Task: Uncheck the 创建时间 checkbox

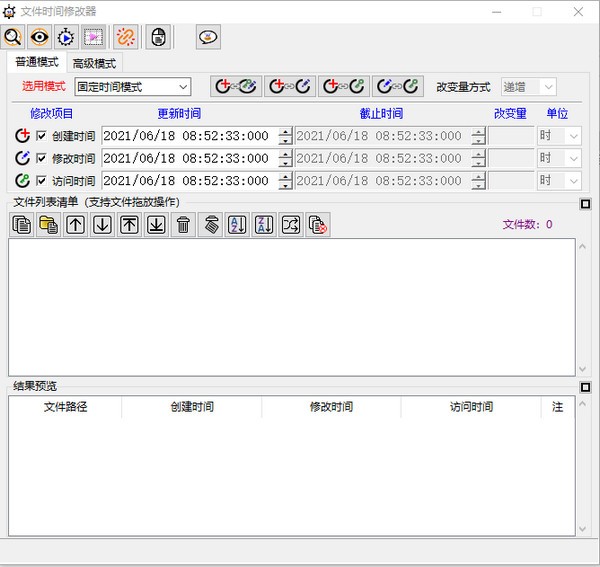Action: pyautogui.click(x=41, y=135)
